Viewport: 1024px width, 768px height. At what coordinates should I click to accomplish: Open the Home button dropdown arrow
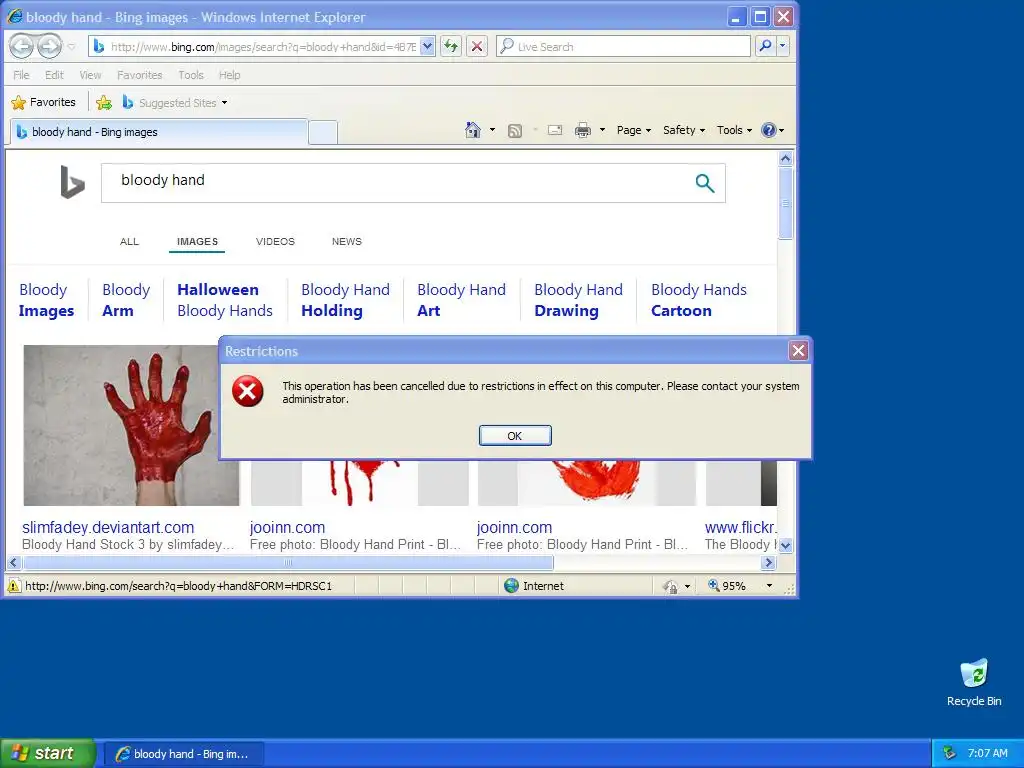(x=492, y=130)
